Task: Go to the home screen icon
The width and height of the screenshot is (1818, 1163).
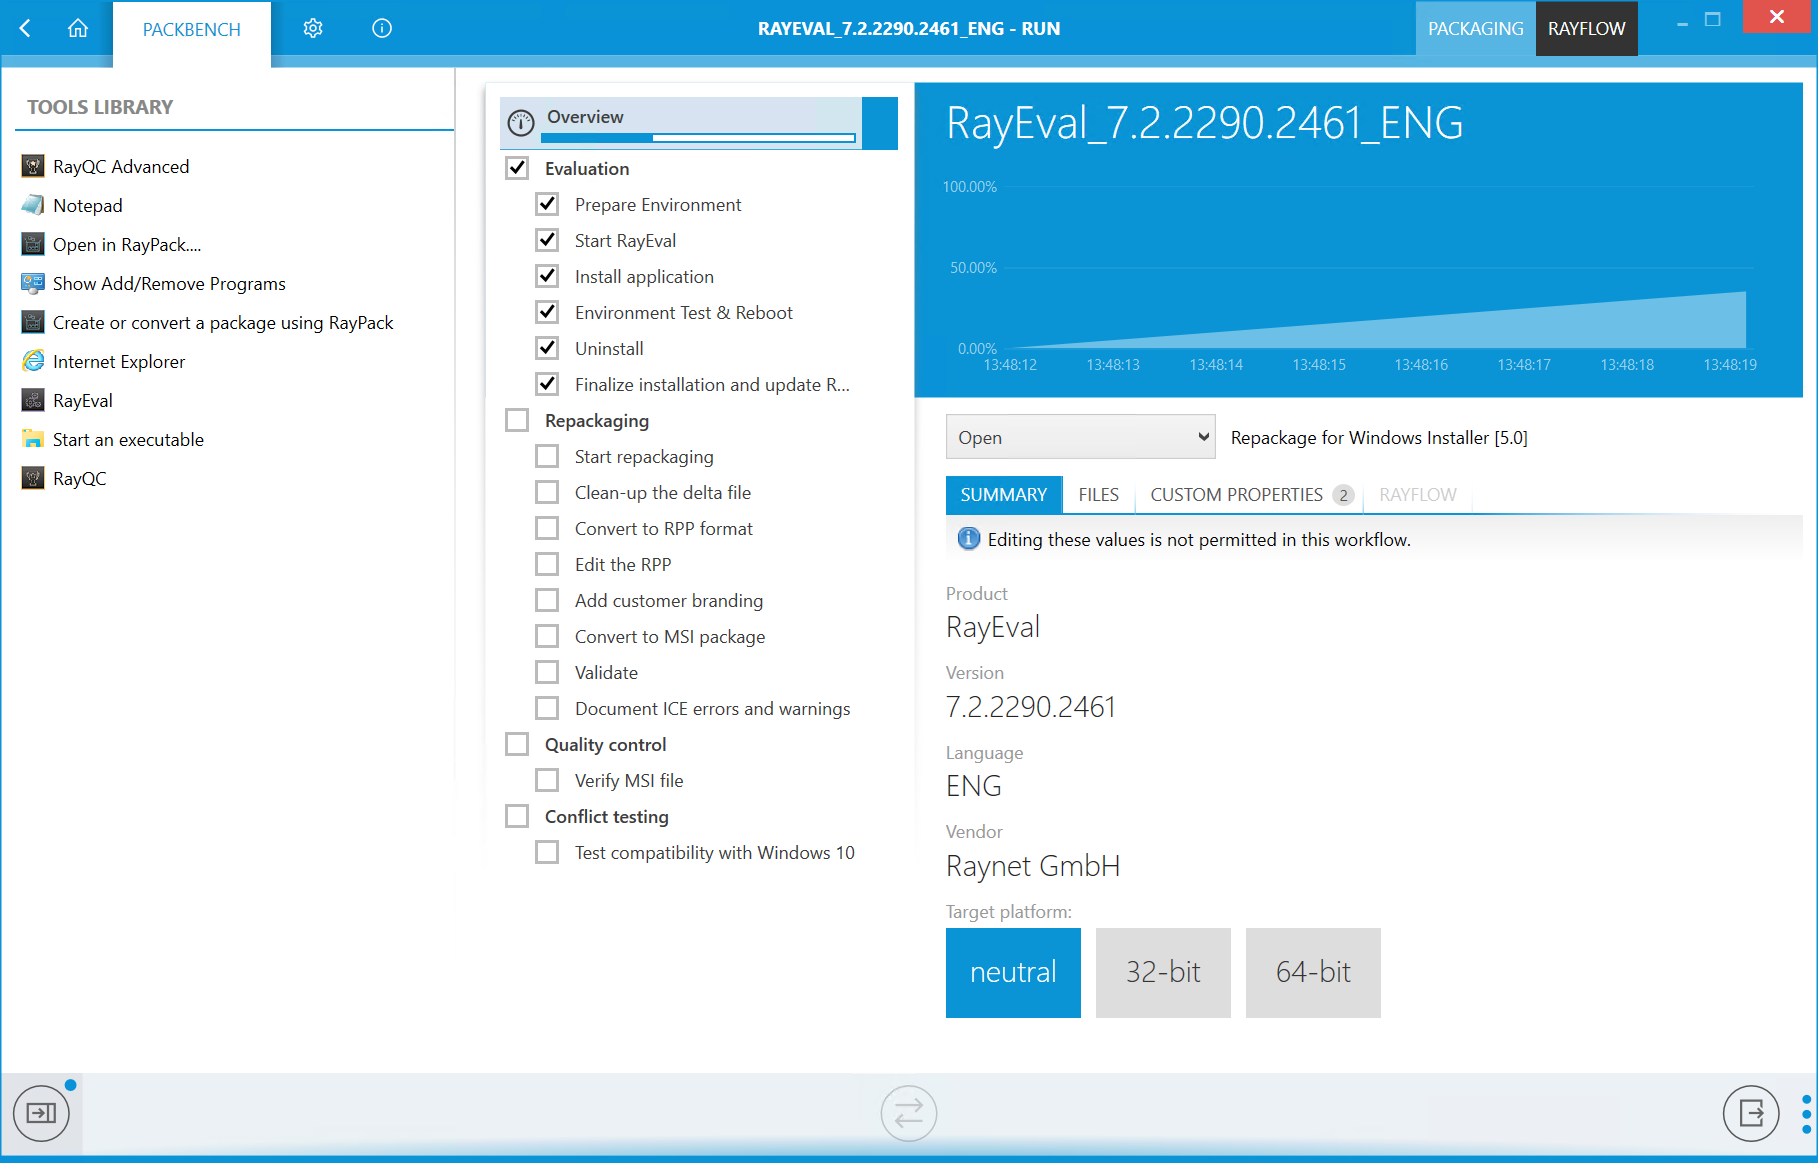Action: [x=78, y=28]
